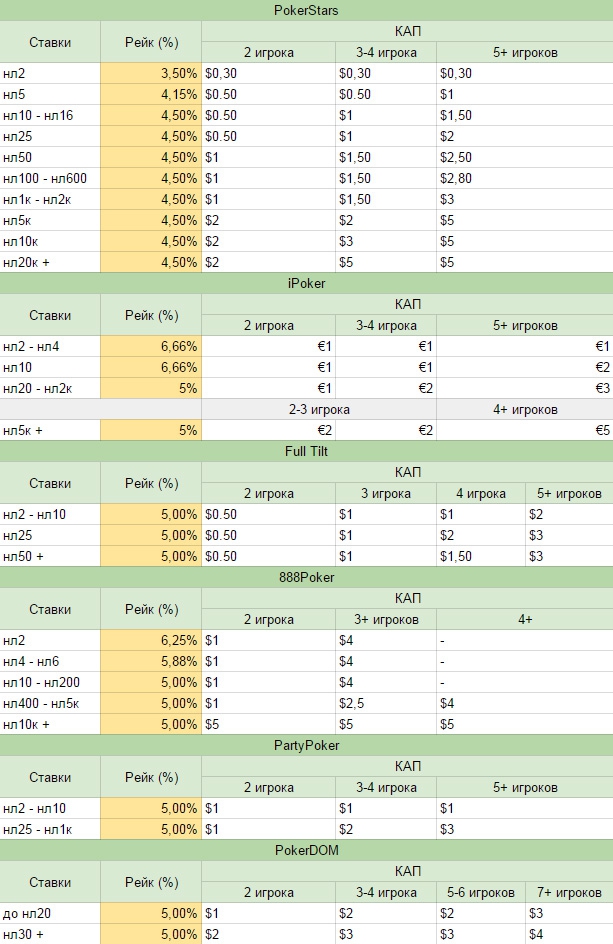
Task: Select the iPoker нл5к + row label
Action: point(50,430)
